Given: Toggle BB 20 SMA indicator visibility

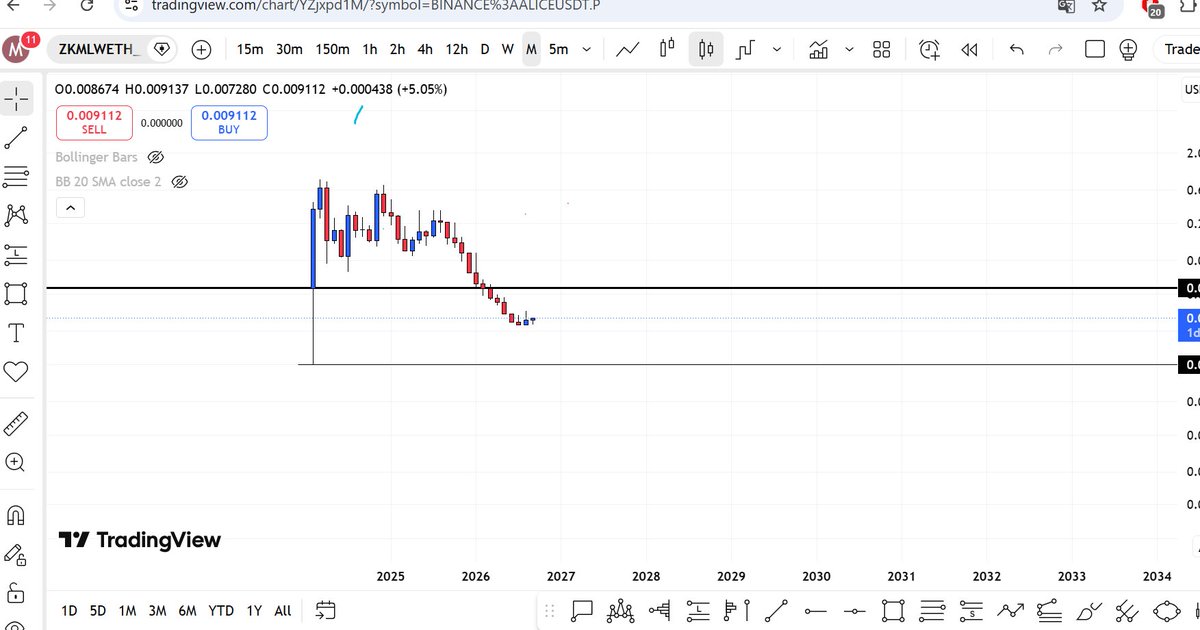Looking at the screenshot, I should tap(180, 182).
